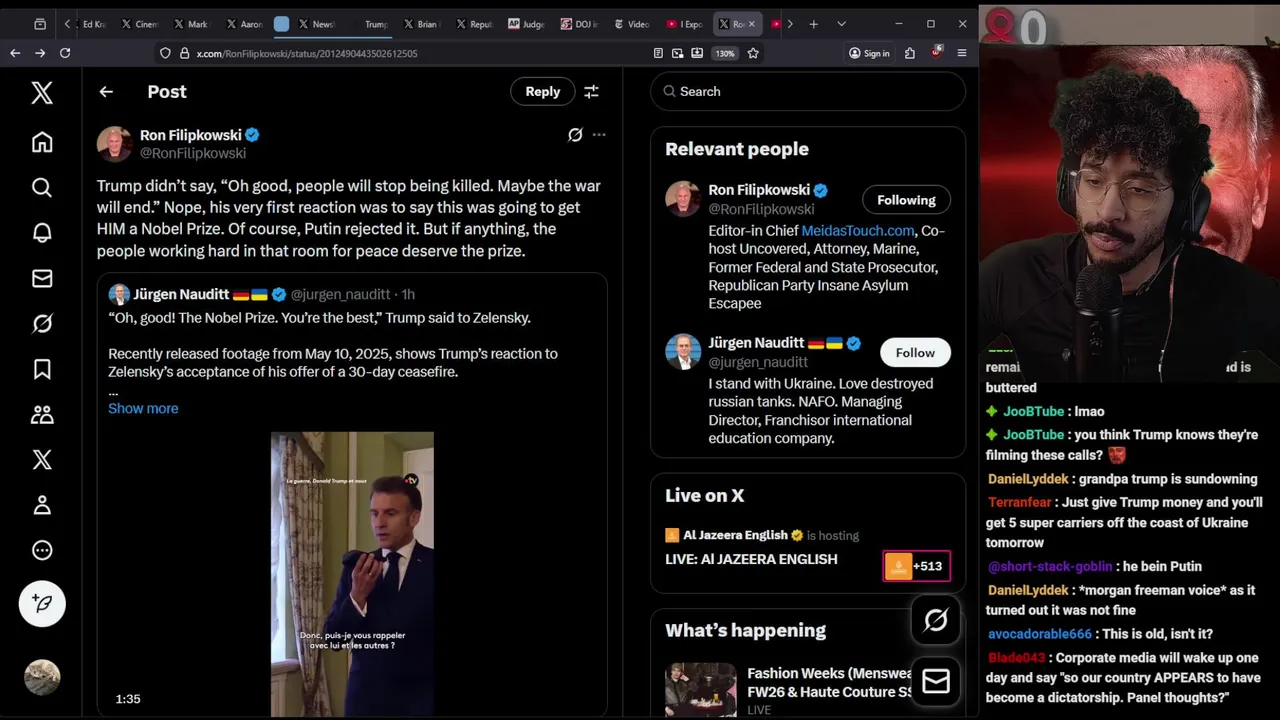Screen dimensions: 1280x720
Task: Open Premium X icon in lower sidebar
Action: [42, 459]
